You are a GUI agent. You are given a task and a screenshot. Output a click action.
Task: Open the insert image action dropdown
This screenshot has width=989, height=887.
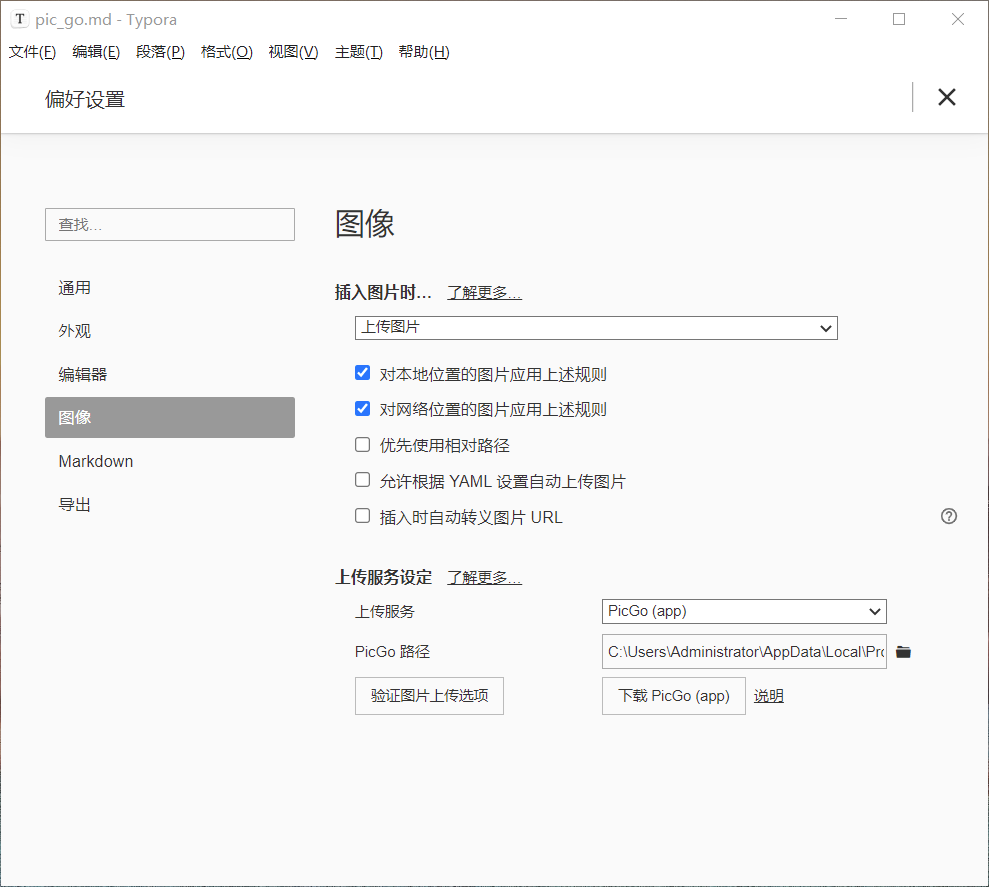pyautogui.click(x=596, y=328)
